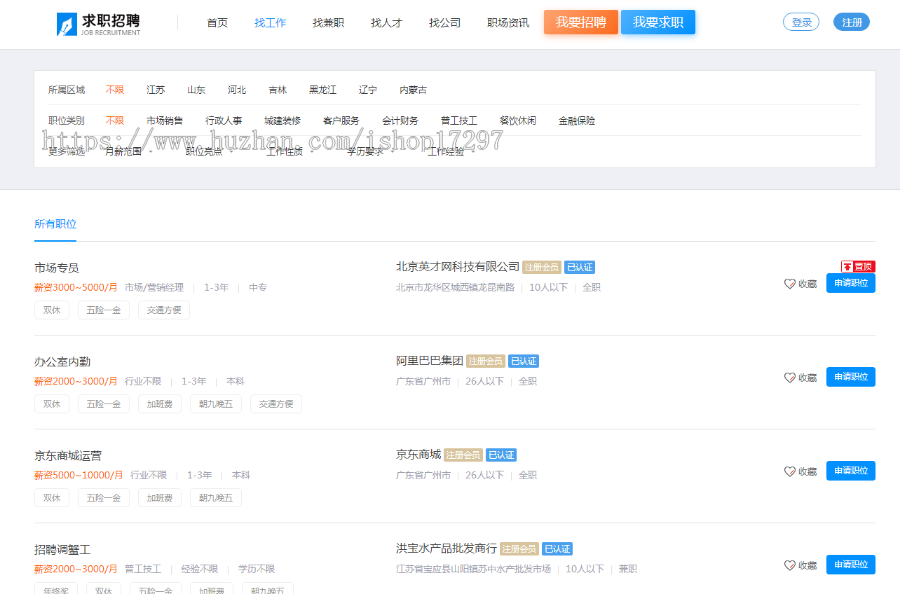Click the orange 我要招聘 button

[581, 22]
